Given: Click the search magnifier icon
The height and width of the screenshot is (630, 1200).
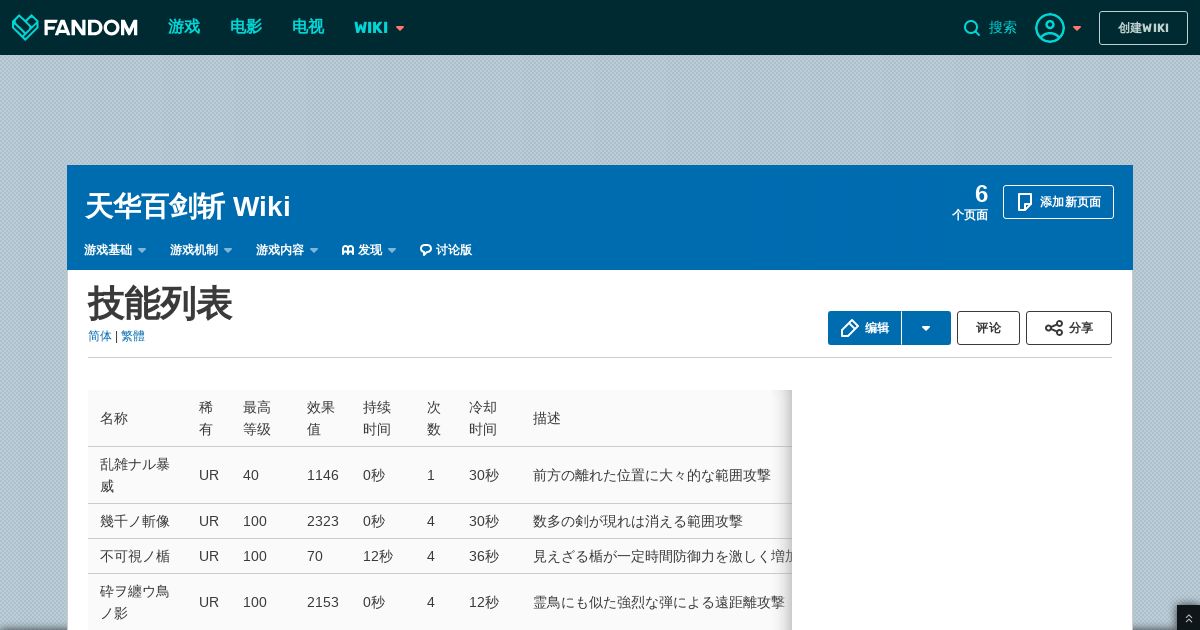Looking at the screenshot, I should (972, 28).
